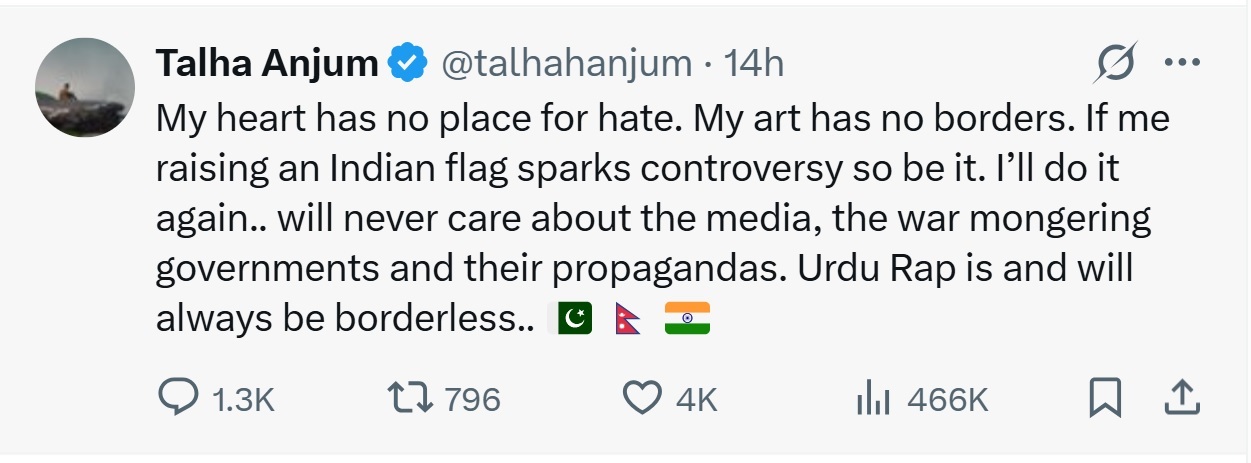Click the India flag emoji

click(x=687, y=318)
